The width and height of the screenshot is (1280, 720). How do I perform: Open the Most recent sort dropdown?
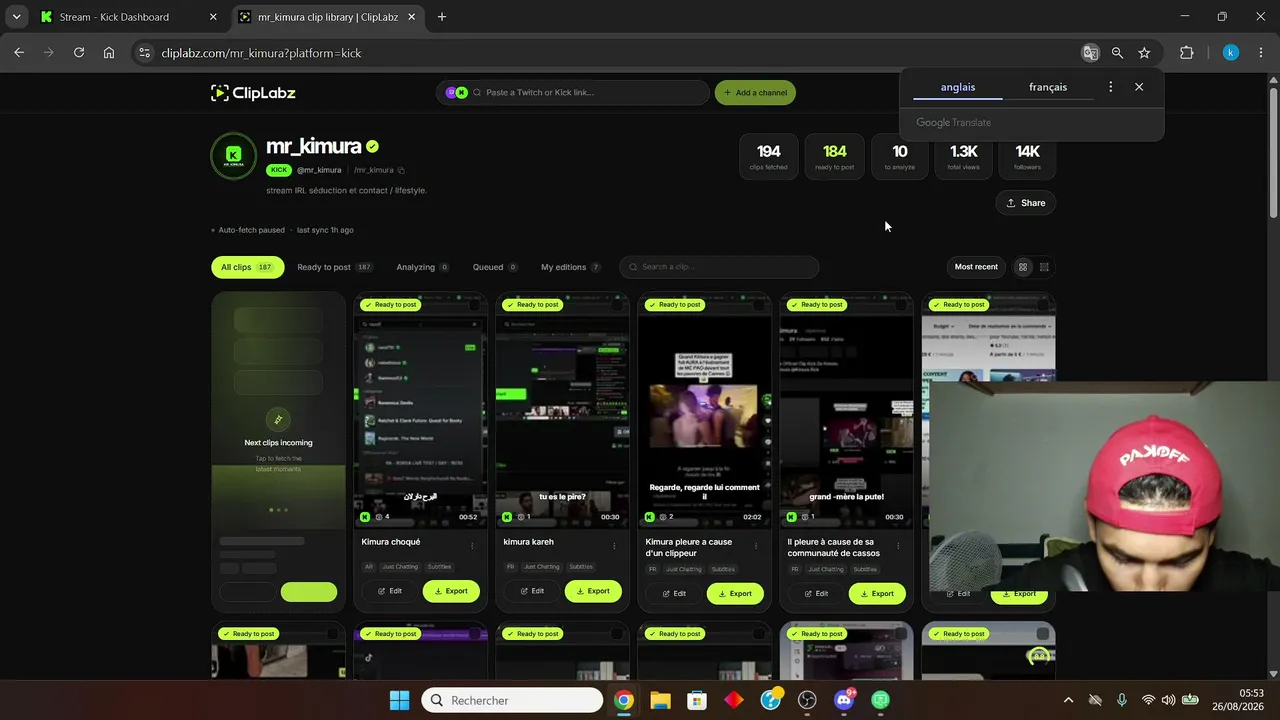click(x=976, y=267)
